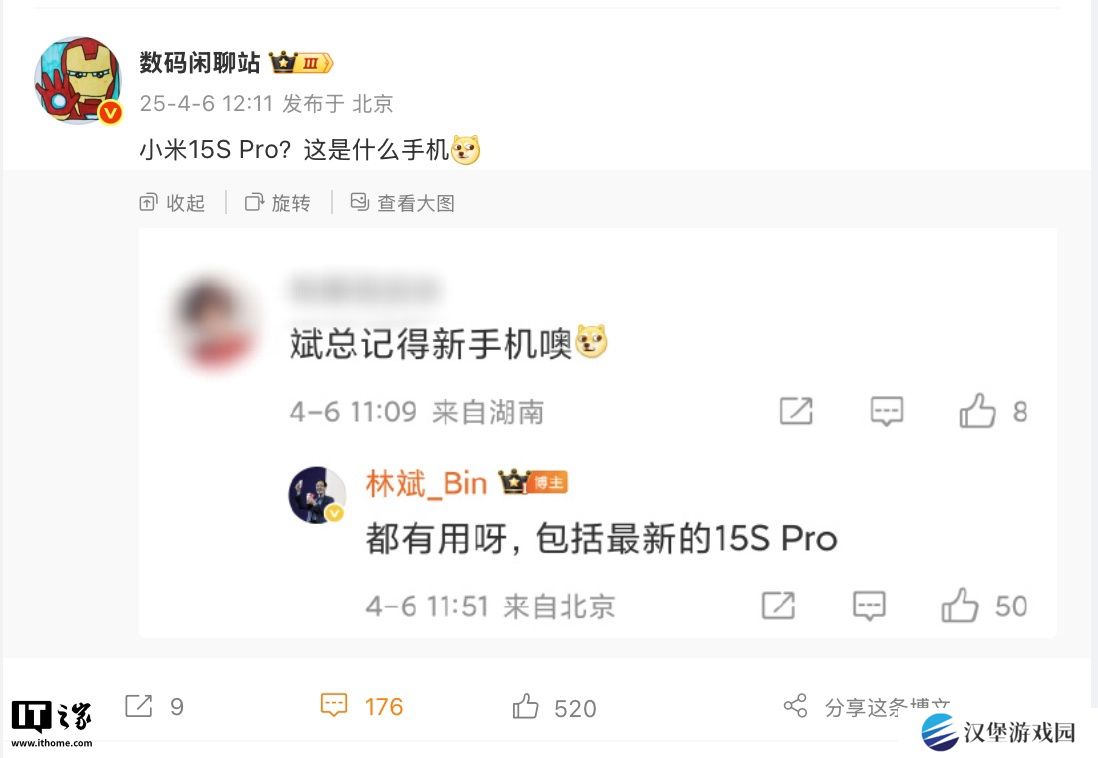The image size is (1098, 758).
Task: Click the 林斌_Bin username
Action: coord(426,483)
